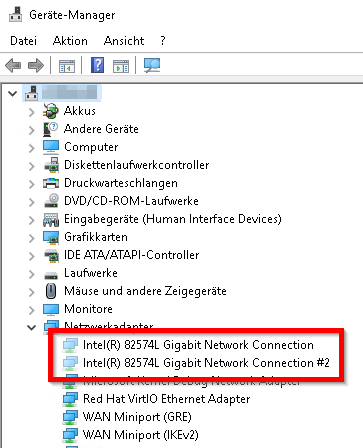This screenshot has width=363, height=448.
Task: Expand the Druckwarteschlangen category
Action: [31, 184]
